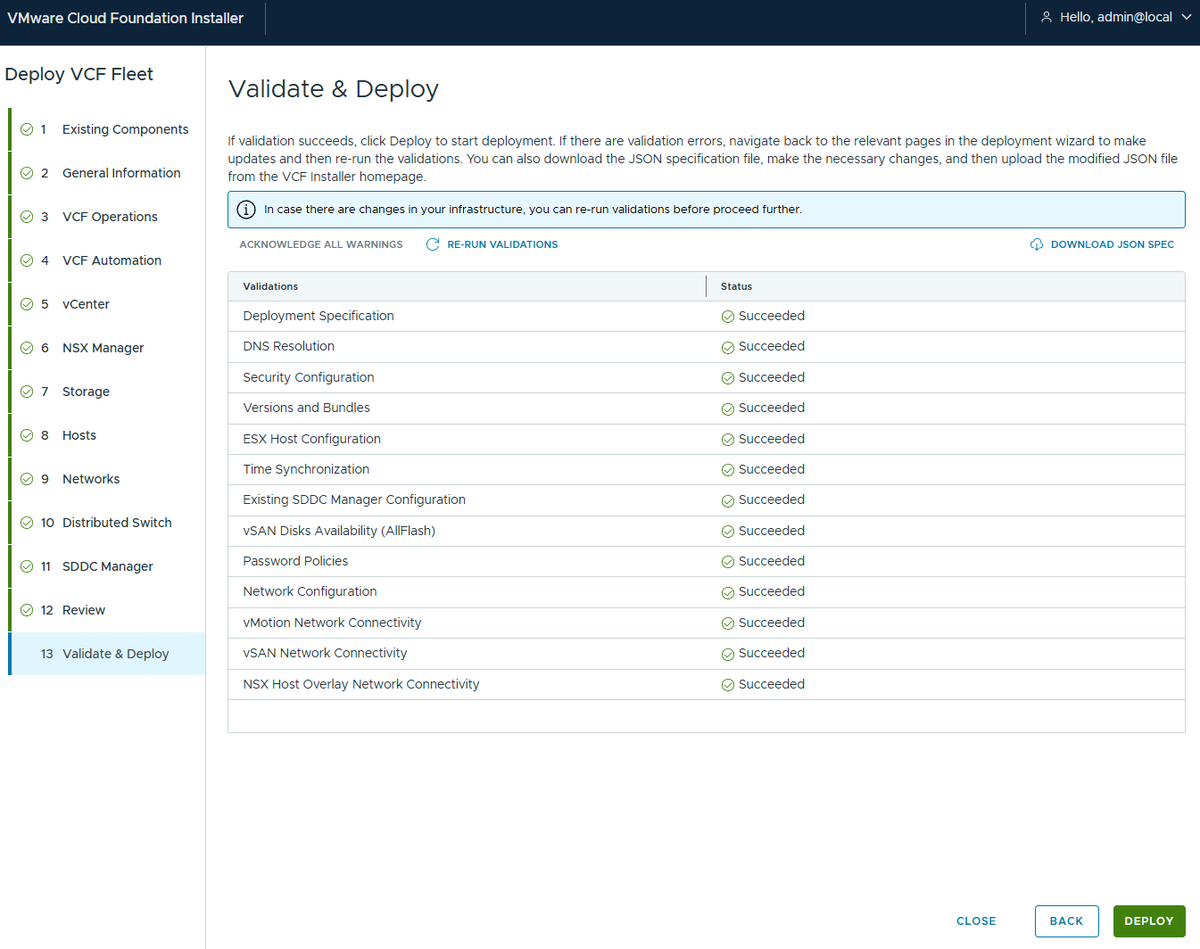Click success icon in Time Synchronization row
Screen dimensions: 1200x949
[728, 470]
